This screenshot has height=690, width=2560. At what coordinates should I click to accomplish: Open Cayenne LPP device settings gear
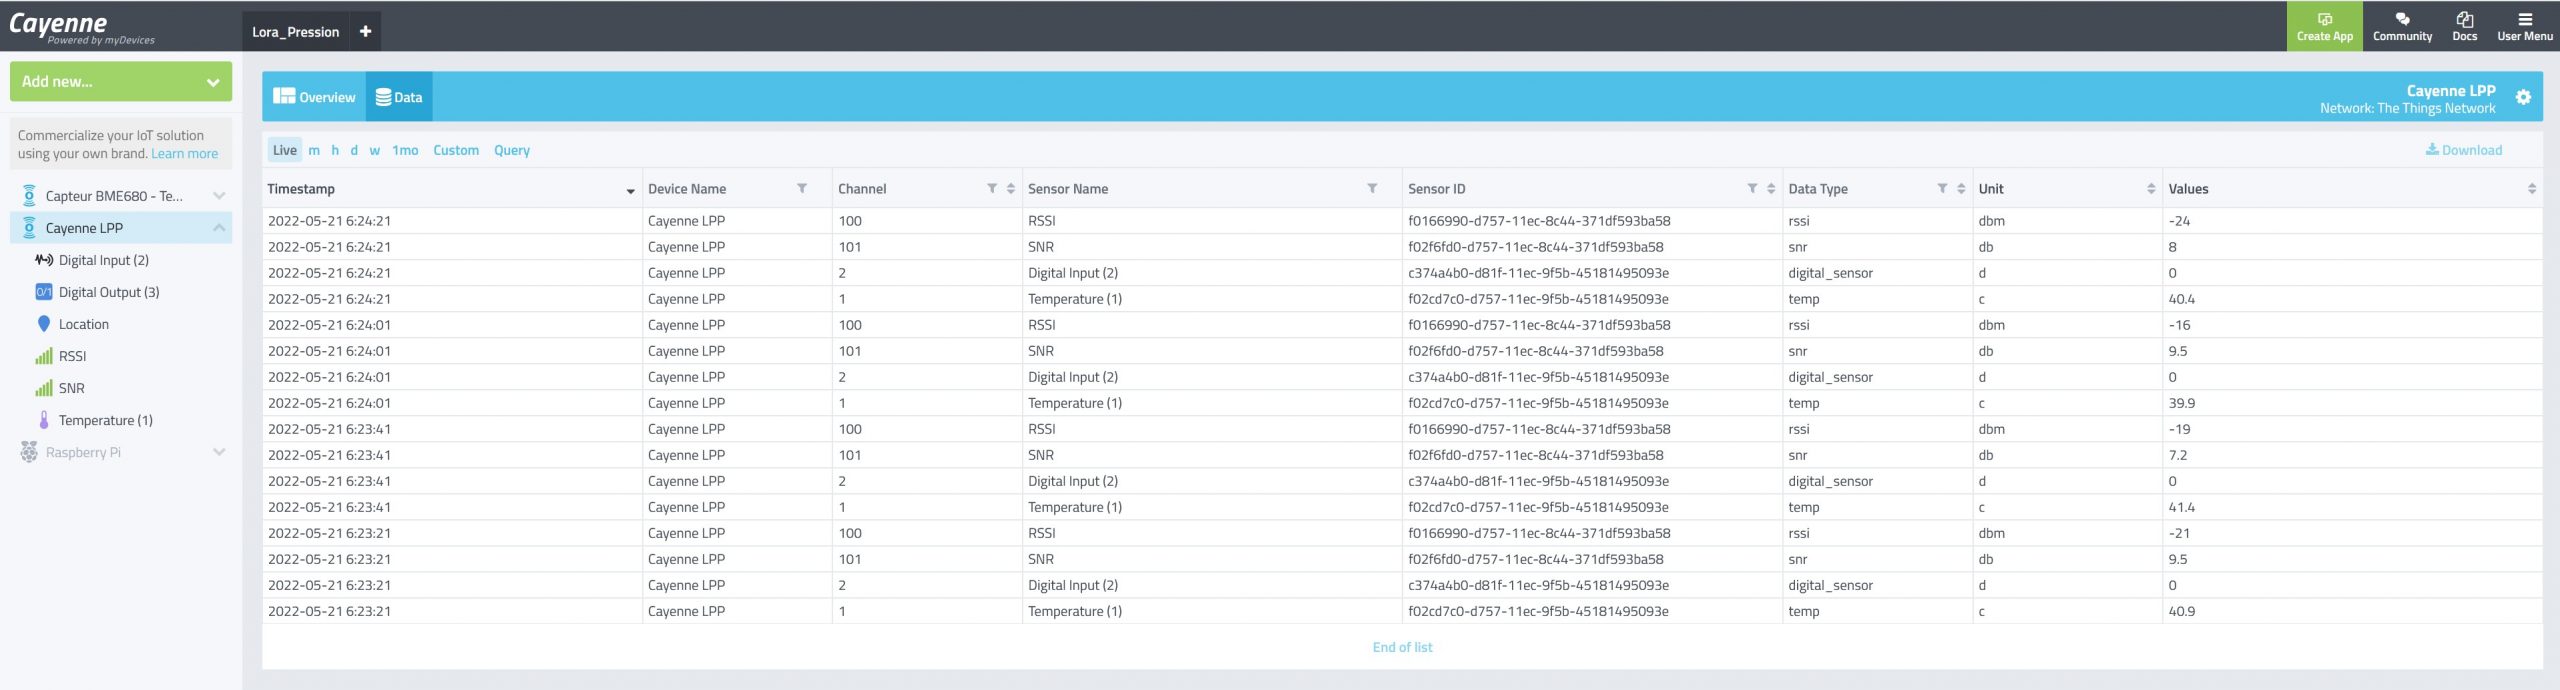[2523, 97]
